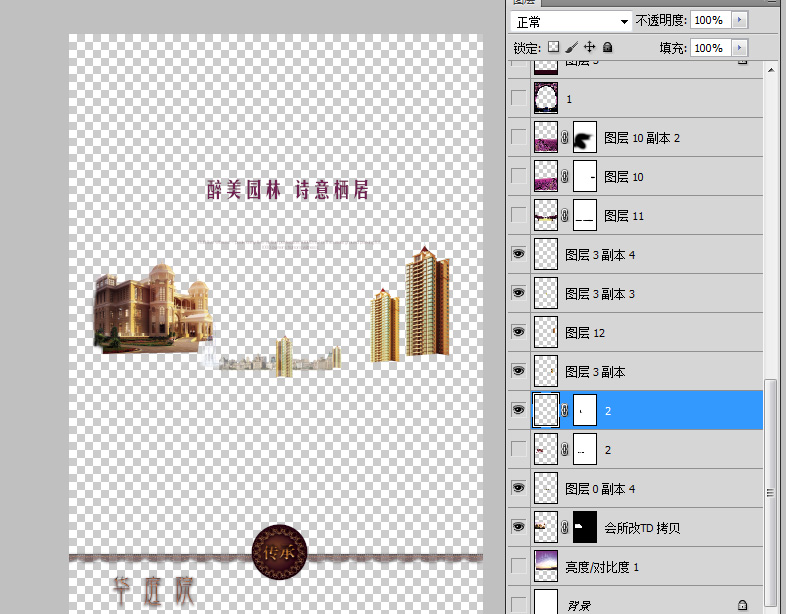The image size is (786, 614).
Task: Select the 图层 10 layer thumbnail
Action: click(546, 176)
